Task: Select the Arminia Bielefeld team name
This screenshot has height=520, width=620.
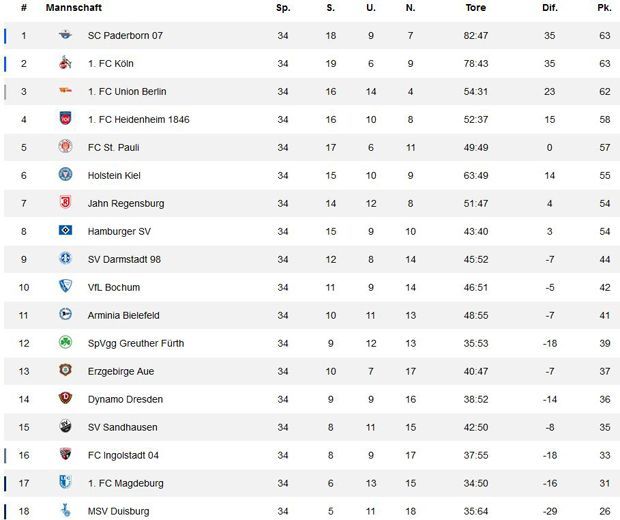Action: coord(123,316)
